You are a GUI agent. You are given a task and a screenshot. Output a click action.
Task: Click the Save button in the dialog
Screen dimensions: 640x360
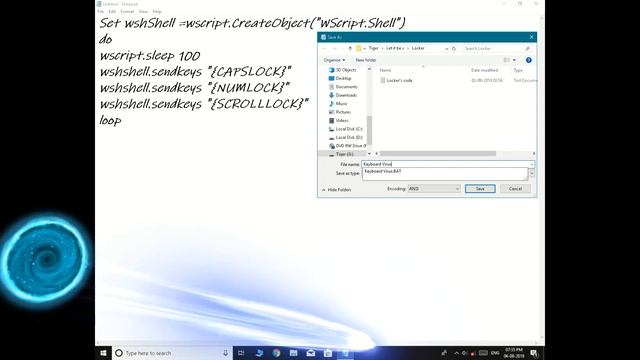(480, 189)
